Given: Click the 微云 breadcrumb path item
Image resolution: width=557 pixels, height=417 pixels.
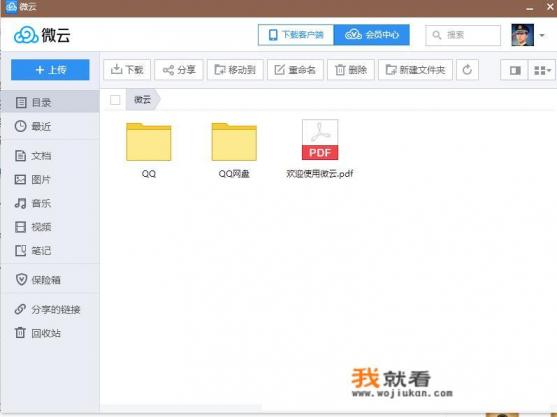Looking at the screenshot, I should (x=142, y=99).
